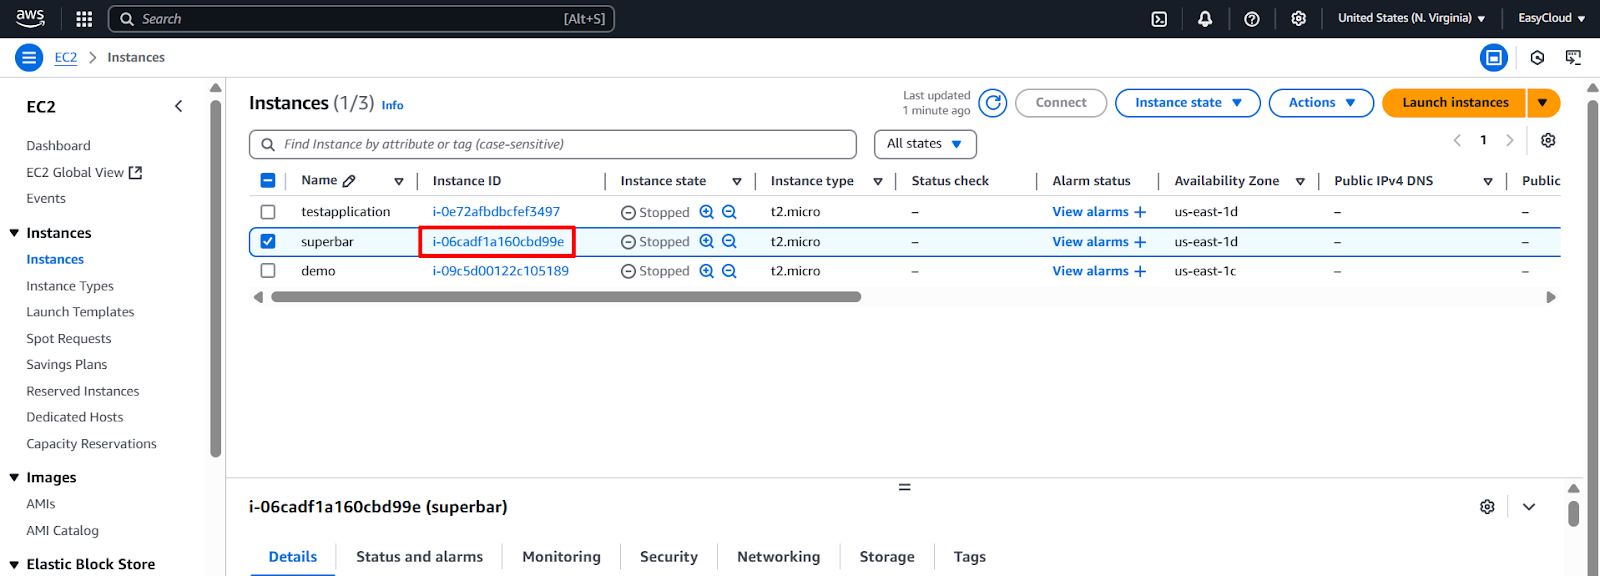This screenshot has width=1600, height=576.
Task: Zoom in filter for demo state
Action: click(707, 271)
